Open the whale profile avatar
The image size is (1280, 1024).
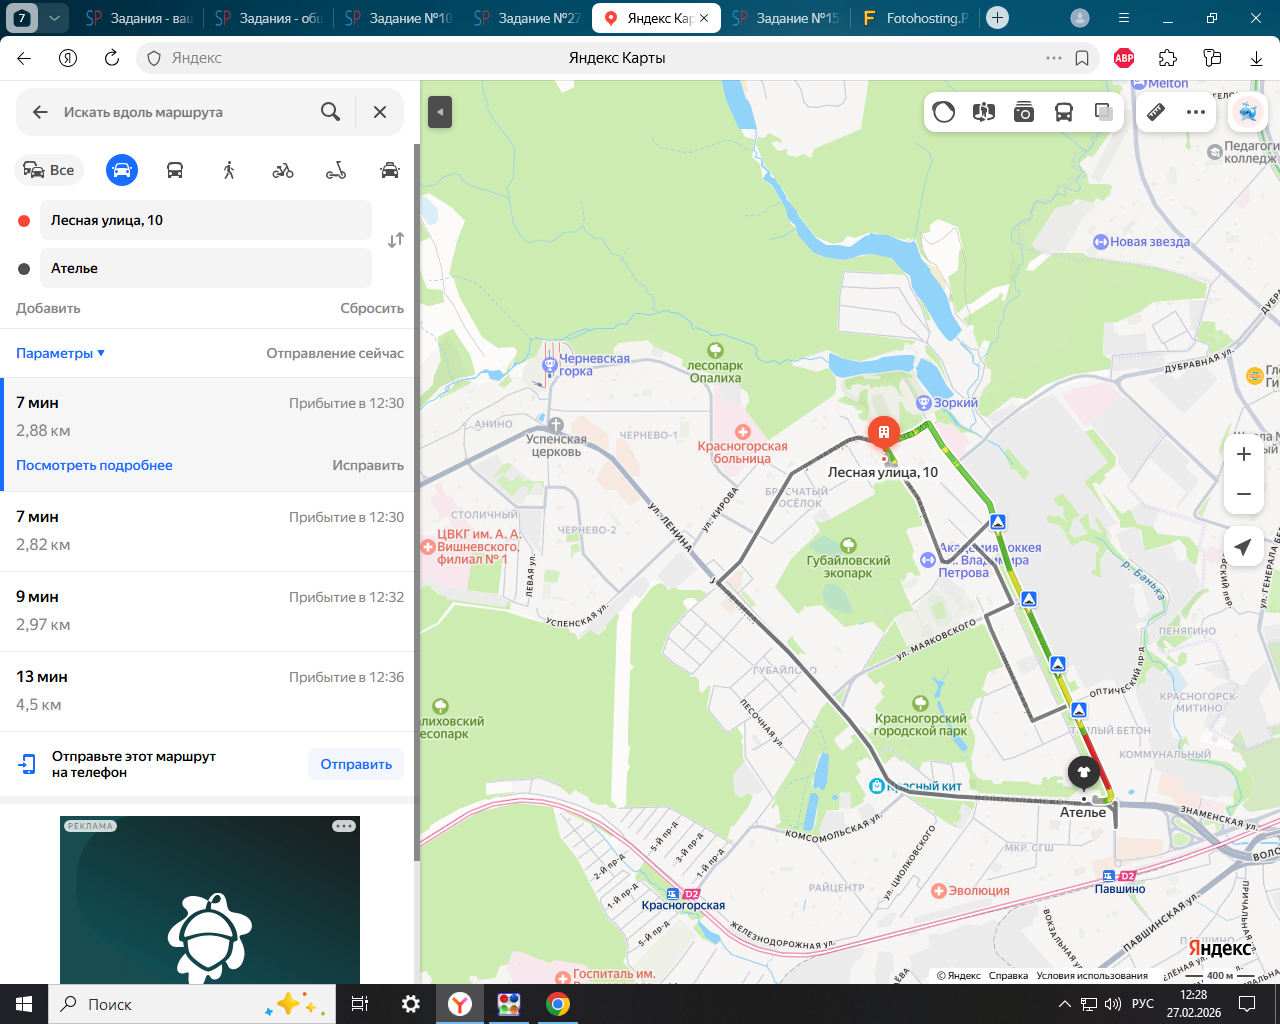click(x=1248, y=112)
